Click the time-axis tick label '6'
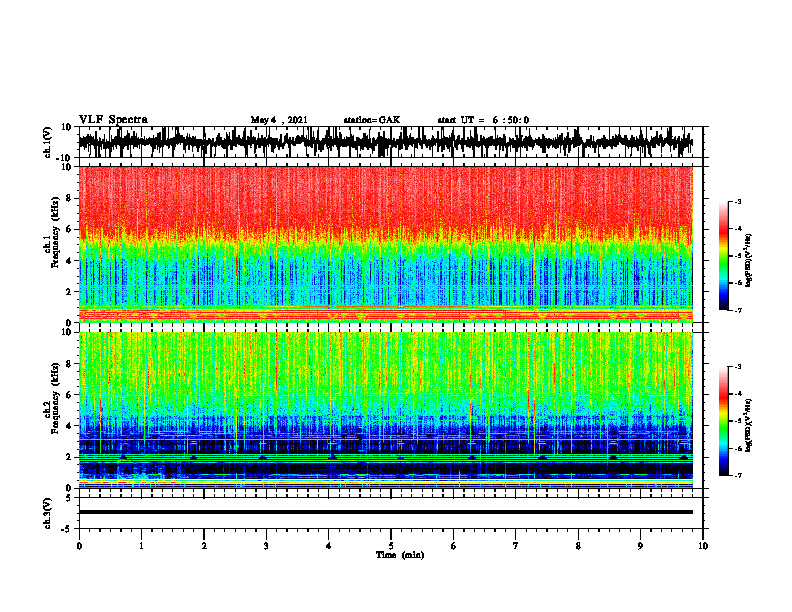The width and height of the screenshot is (792, 612). [454, 546]
